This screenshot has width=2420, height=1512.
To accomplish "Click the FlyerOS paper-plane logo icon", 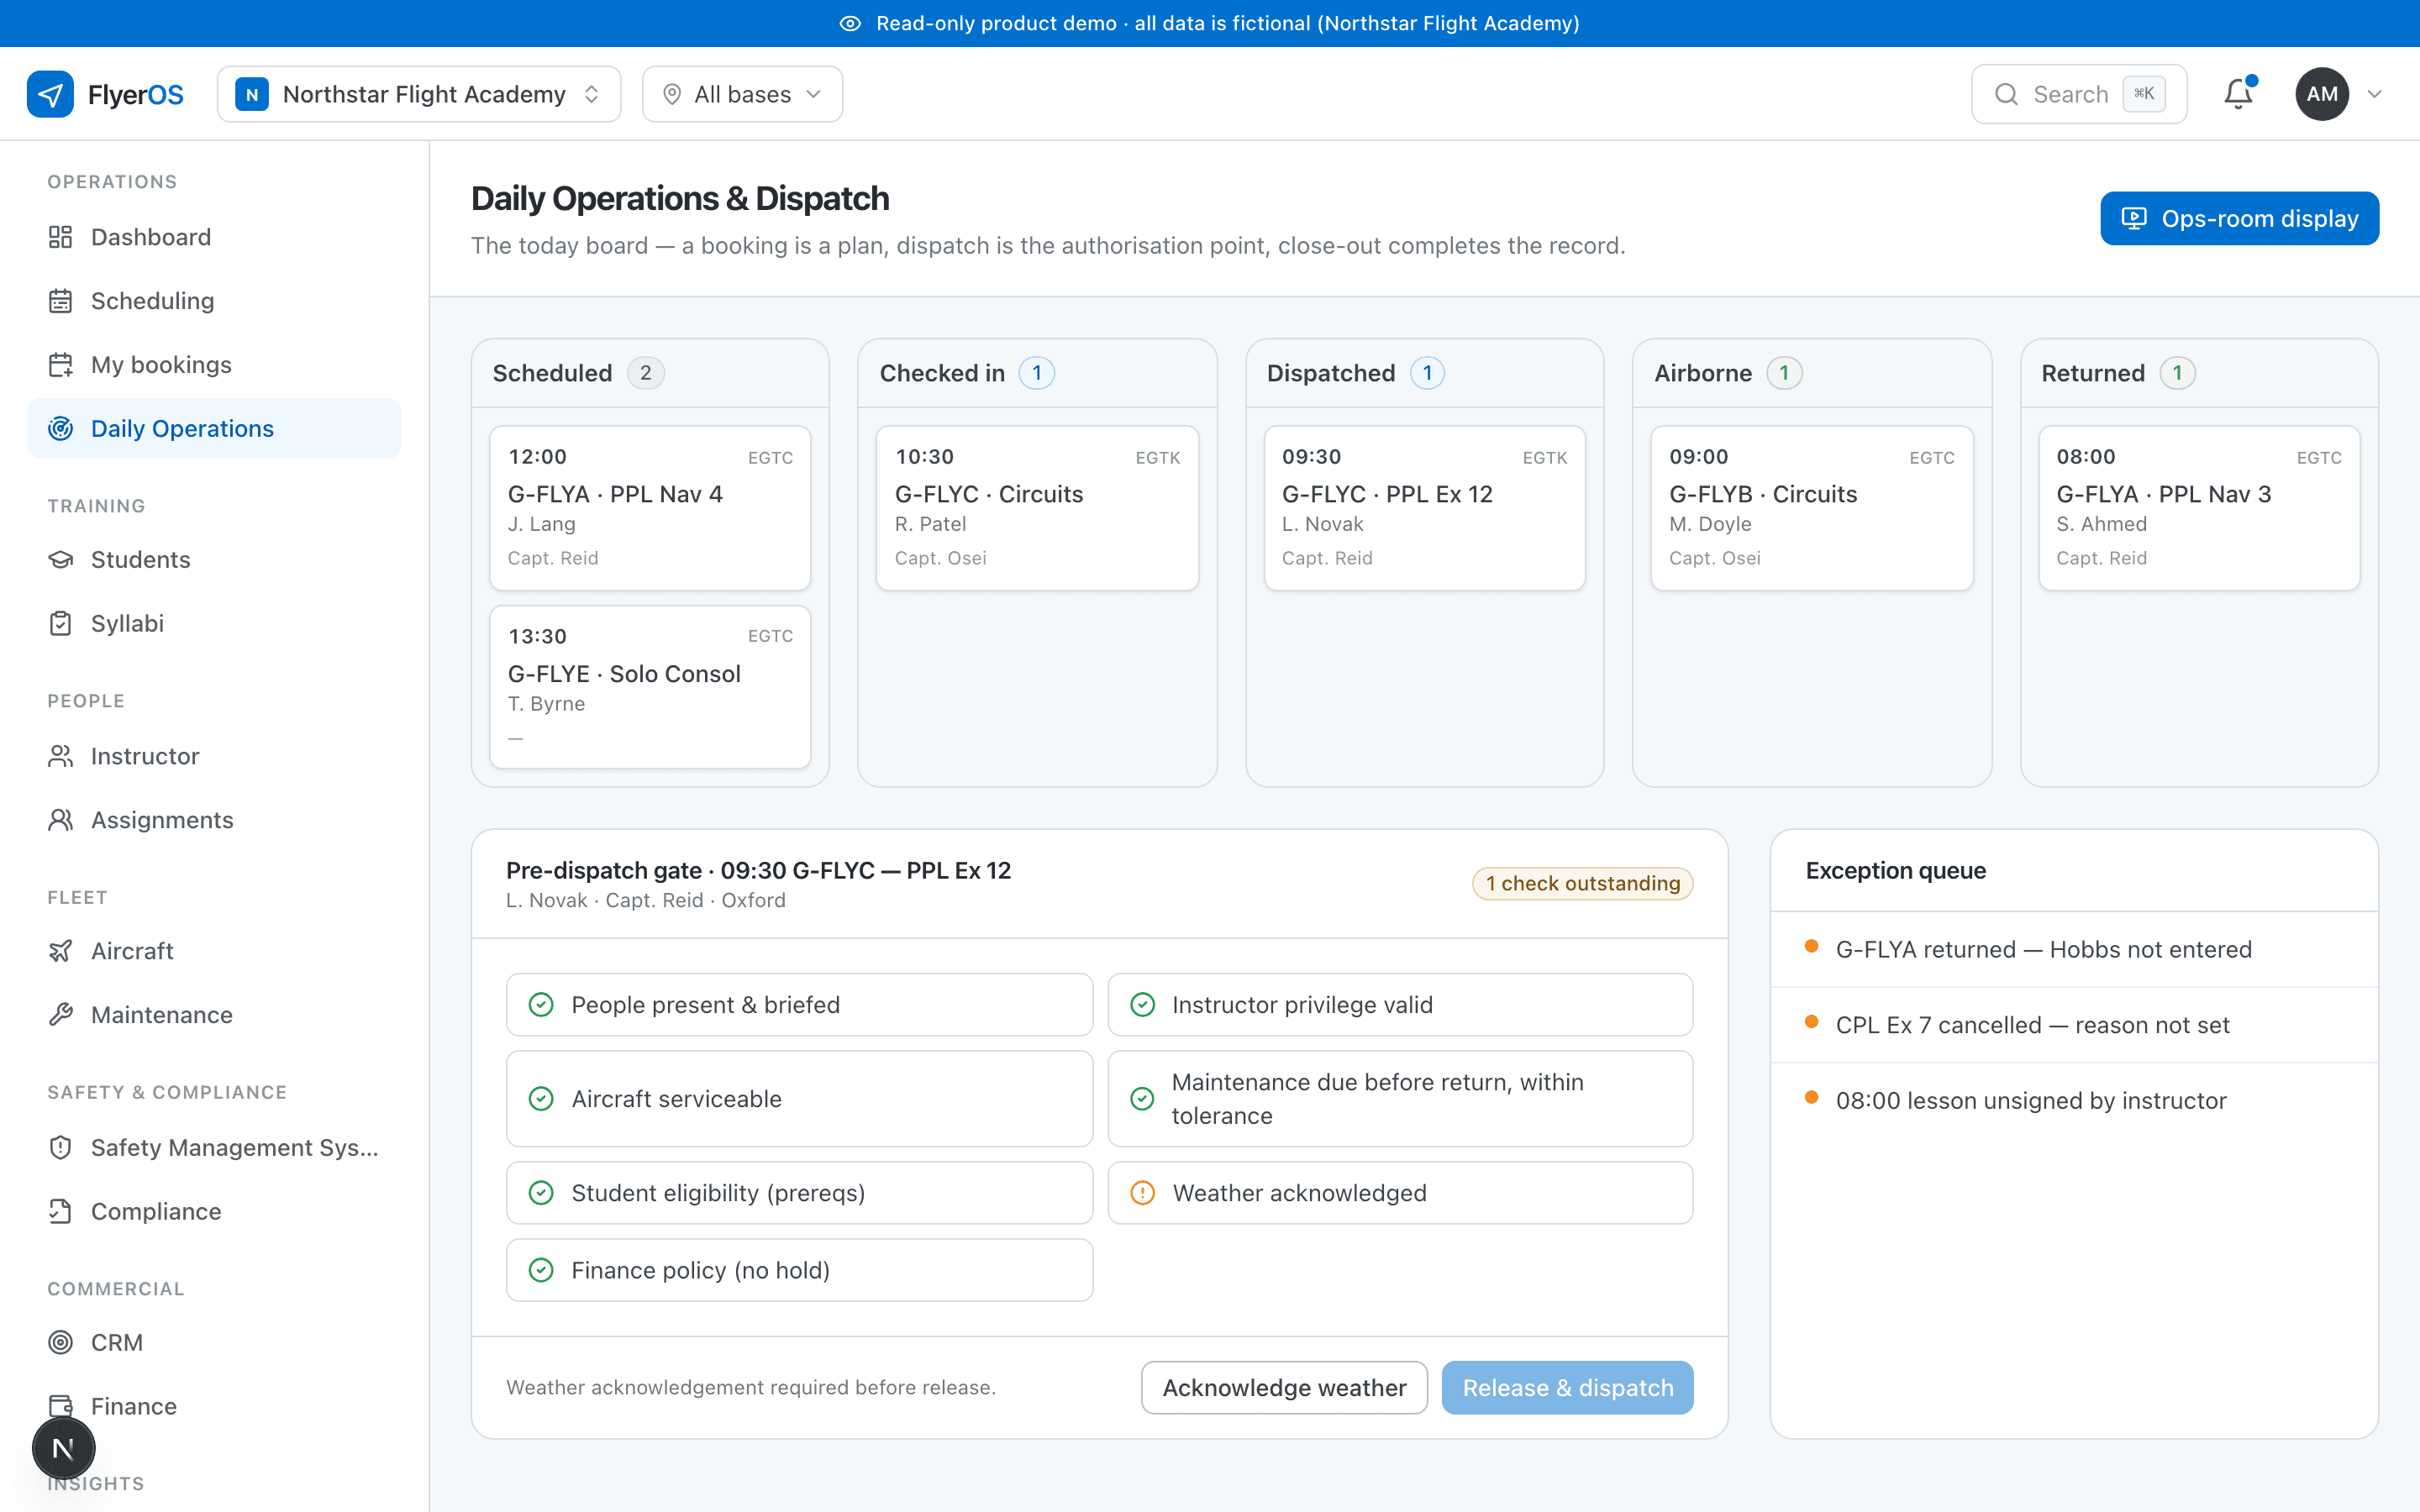I will (50, 94).
